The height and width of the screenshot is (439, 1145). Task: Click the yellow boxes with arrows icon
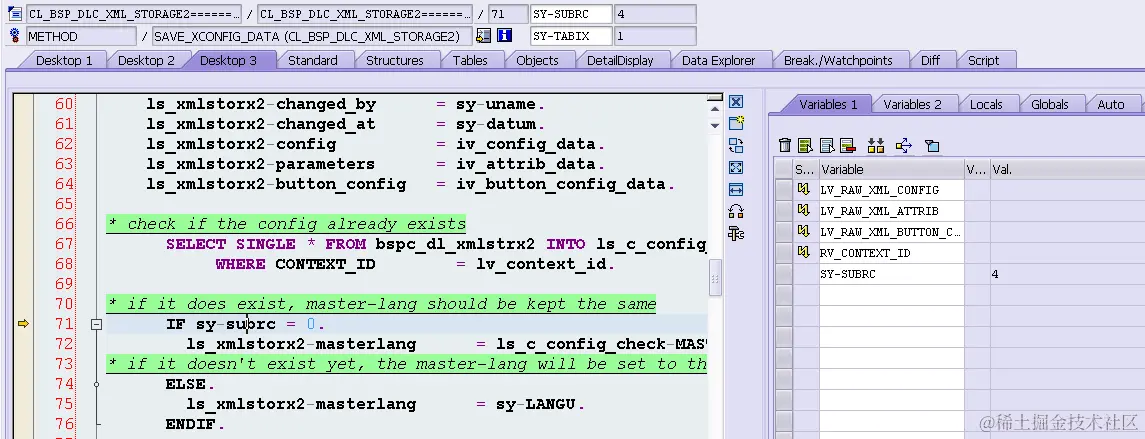click(x=876, y=145)
